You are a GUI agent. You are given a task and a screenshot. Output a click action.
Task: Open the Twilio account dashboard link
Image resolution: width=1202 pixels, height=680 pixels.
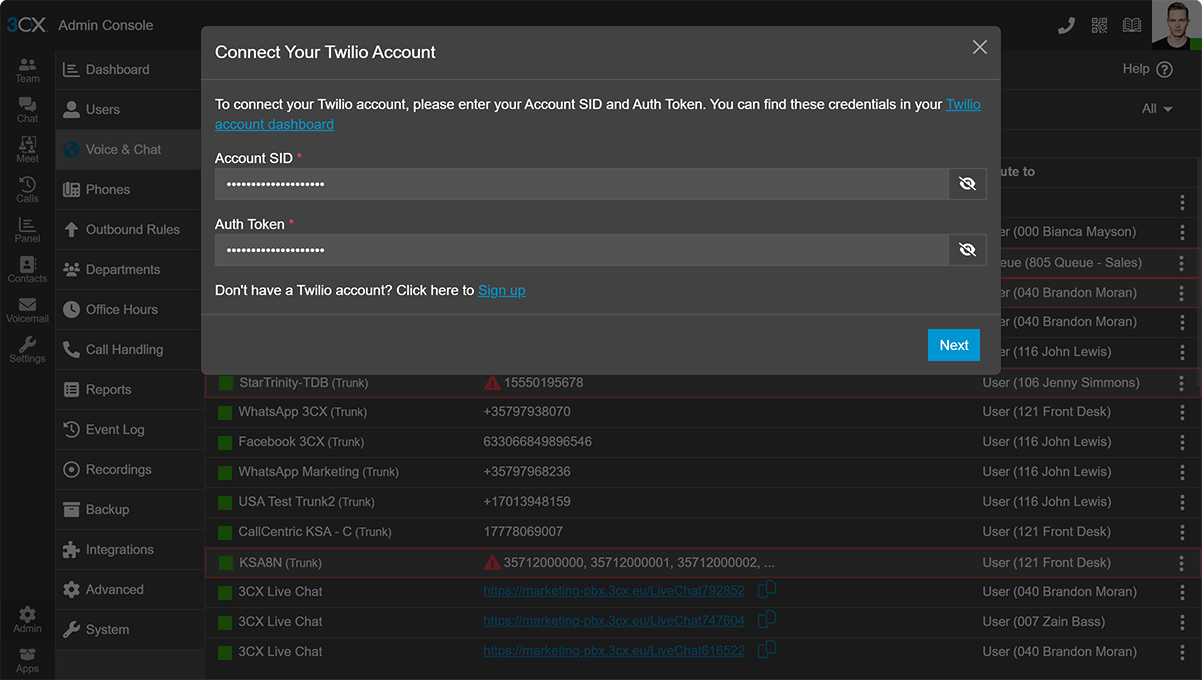coord(274,124)
